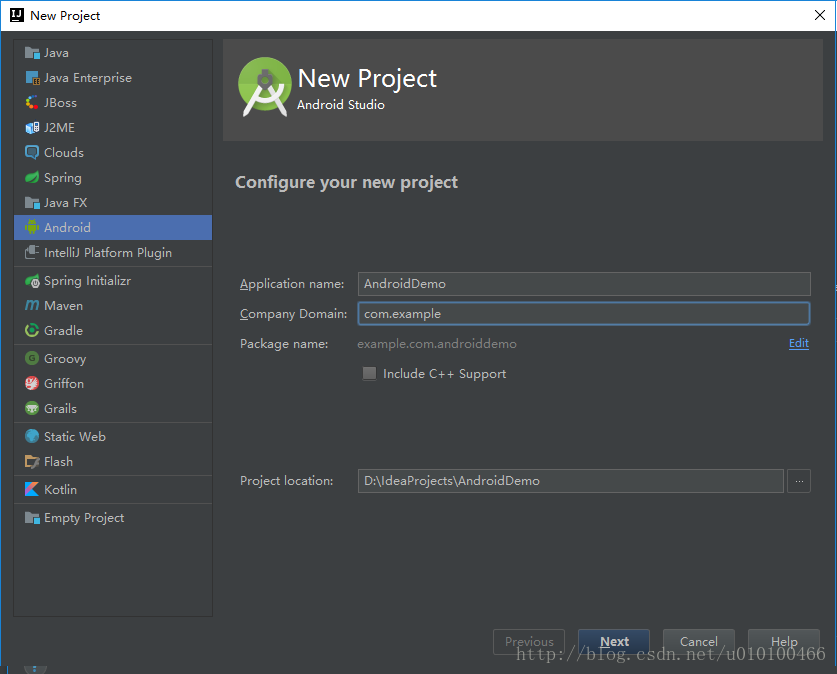Focus the Company Domain field
Viewport: 837px width, 674px height.
coord(583,314)
